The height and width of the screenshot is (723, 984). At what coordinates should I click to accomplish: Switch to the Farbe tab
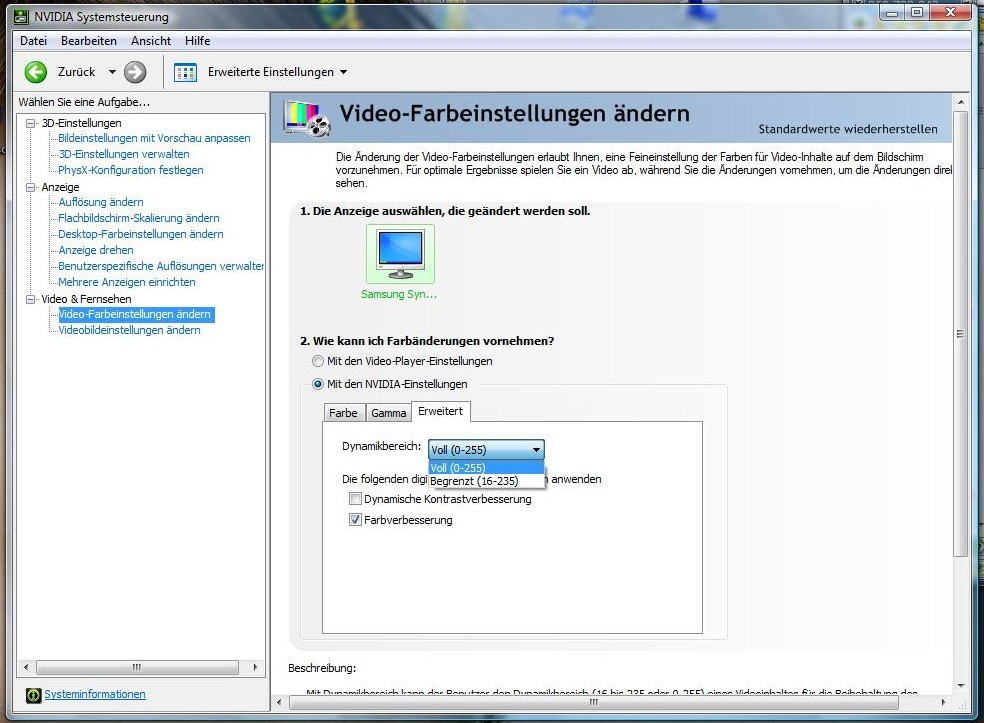[343, 413]
